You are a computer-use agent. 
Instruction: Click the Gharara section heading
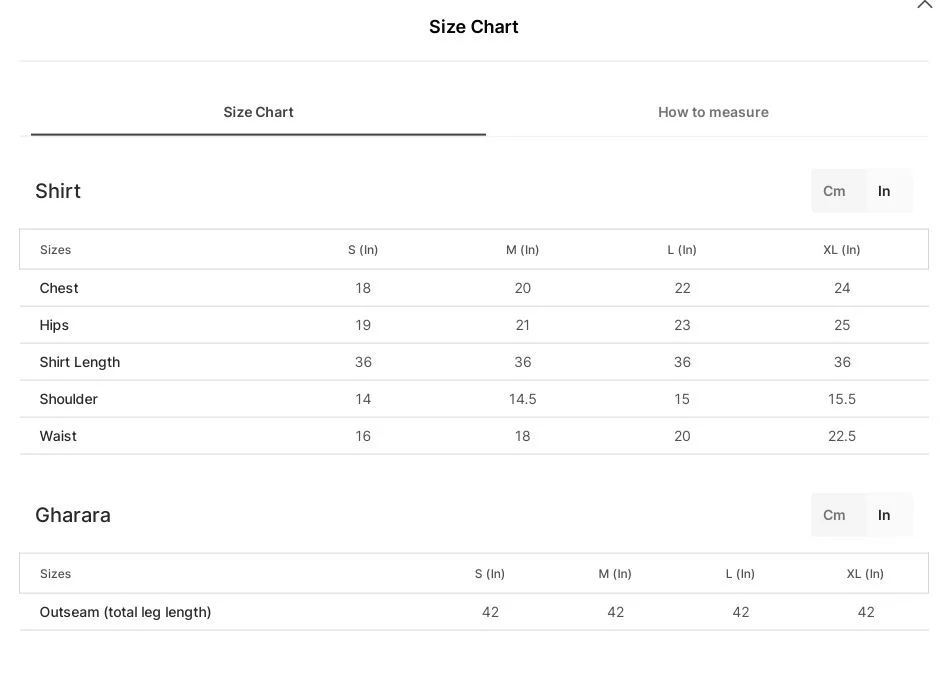click(x=73, y=515)
